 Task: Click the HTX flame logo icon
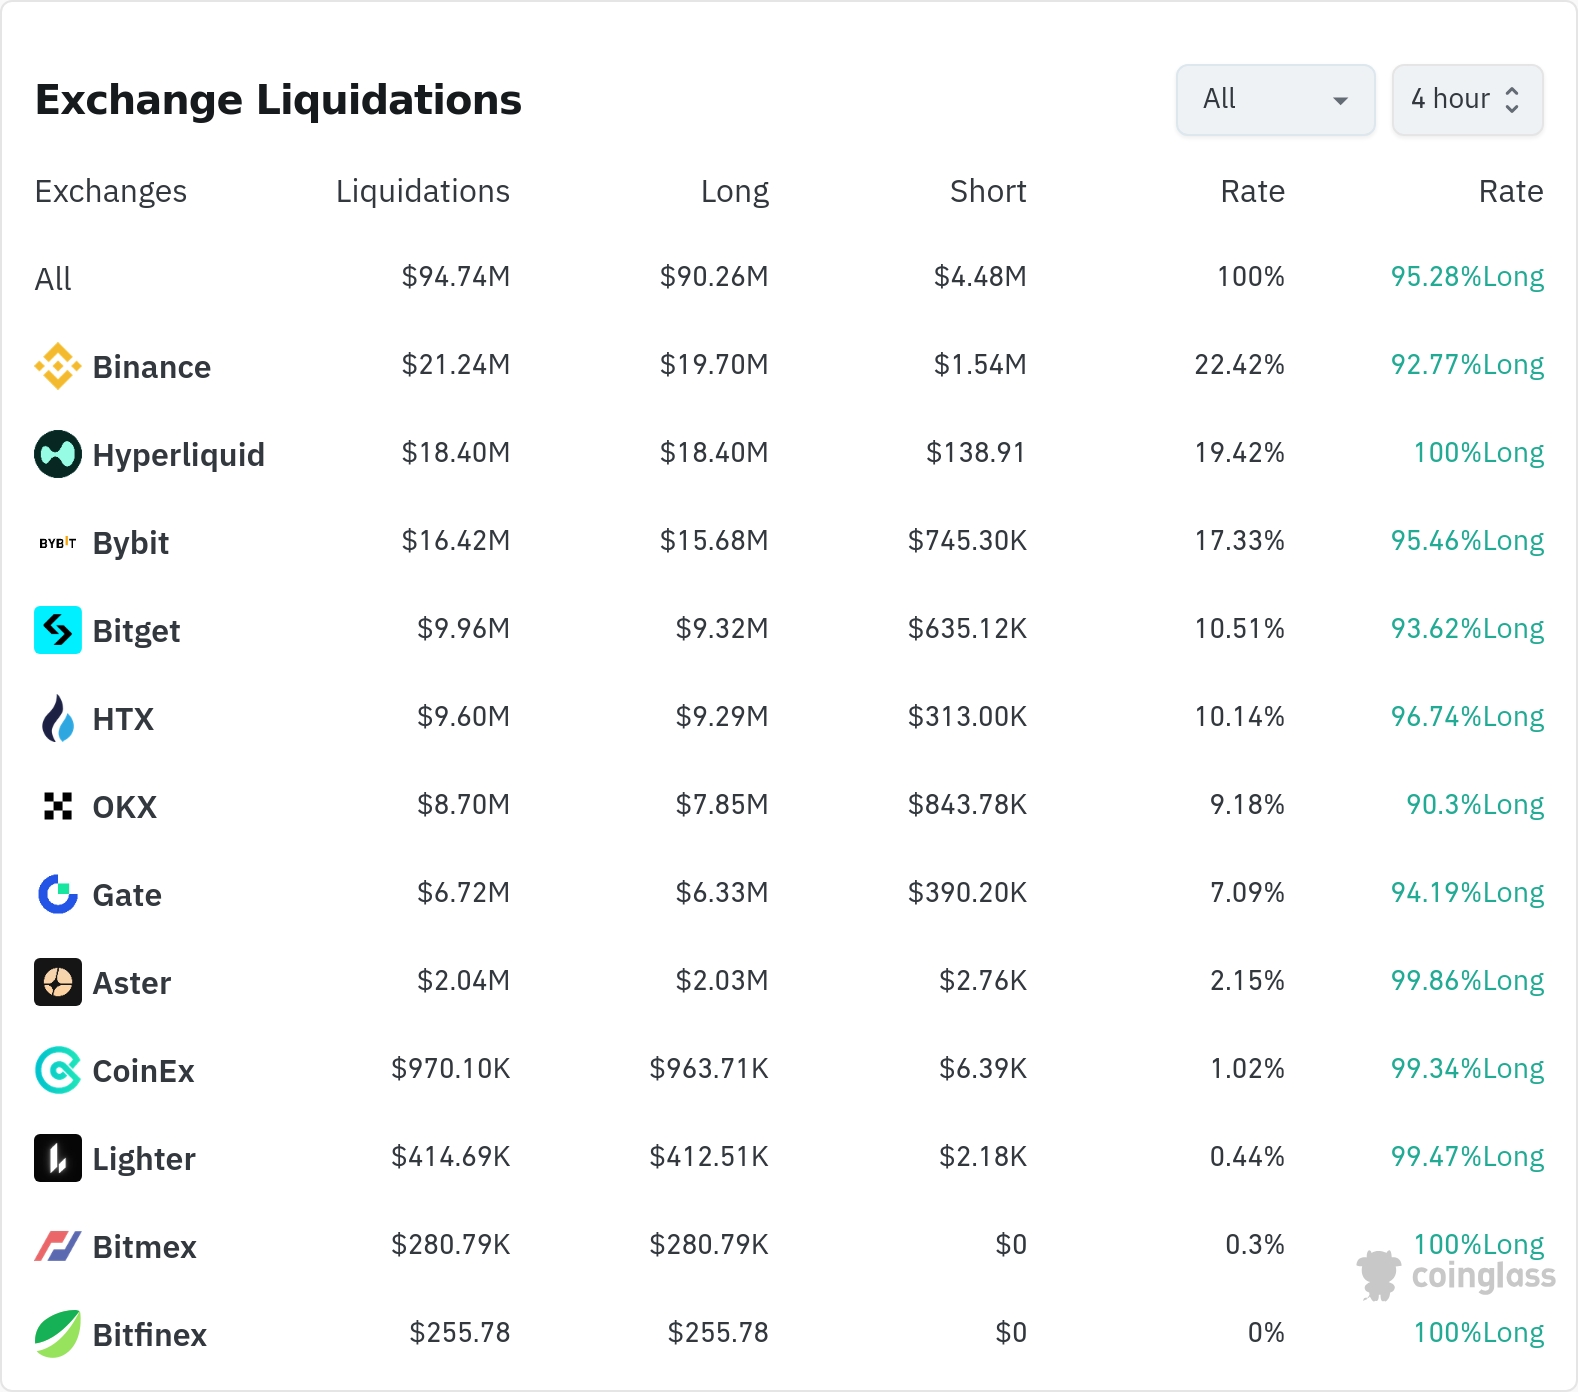point(58,718)
